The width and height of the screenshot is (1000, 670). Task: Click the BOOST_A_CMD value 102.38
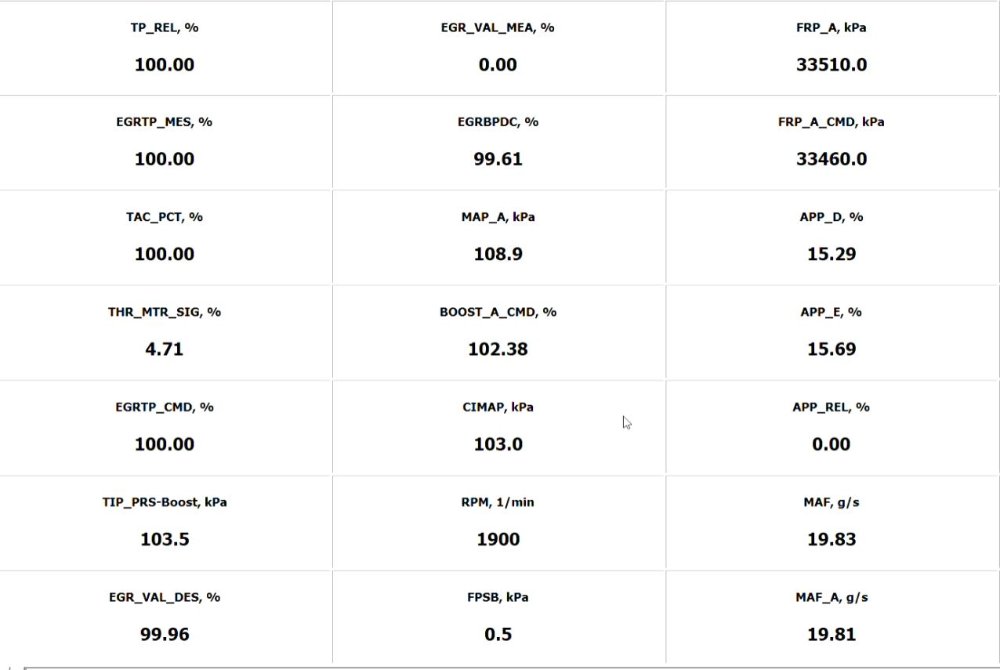498,349
